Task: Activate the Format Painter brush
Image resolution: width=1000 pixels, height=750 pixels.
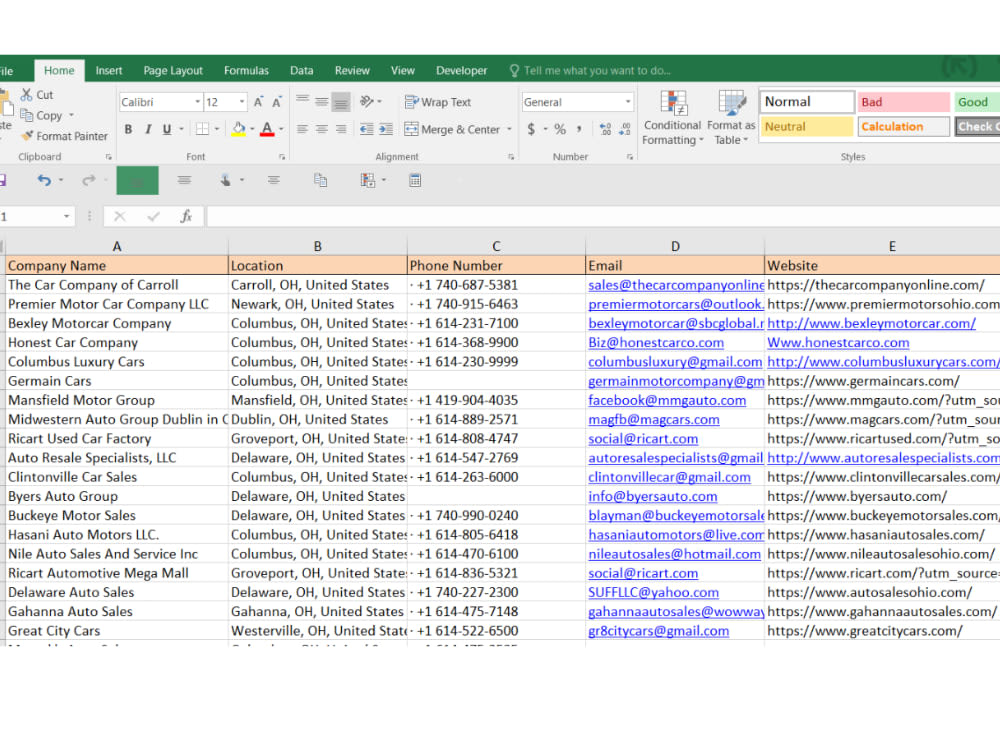Action: pos(27,136)
